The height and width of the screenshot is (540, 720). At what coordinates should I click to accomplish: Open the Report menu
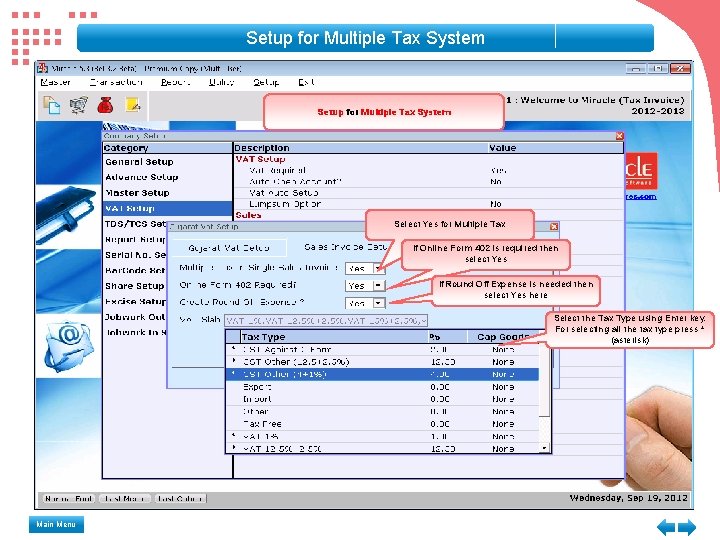[175, 82]
